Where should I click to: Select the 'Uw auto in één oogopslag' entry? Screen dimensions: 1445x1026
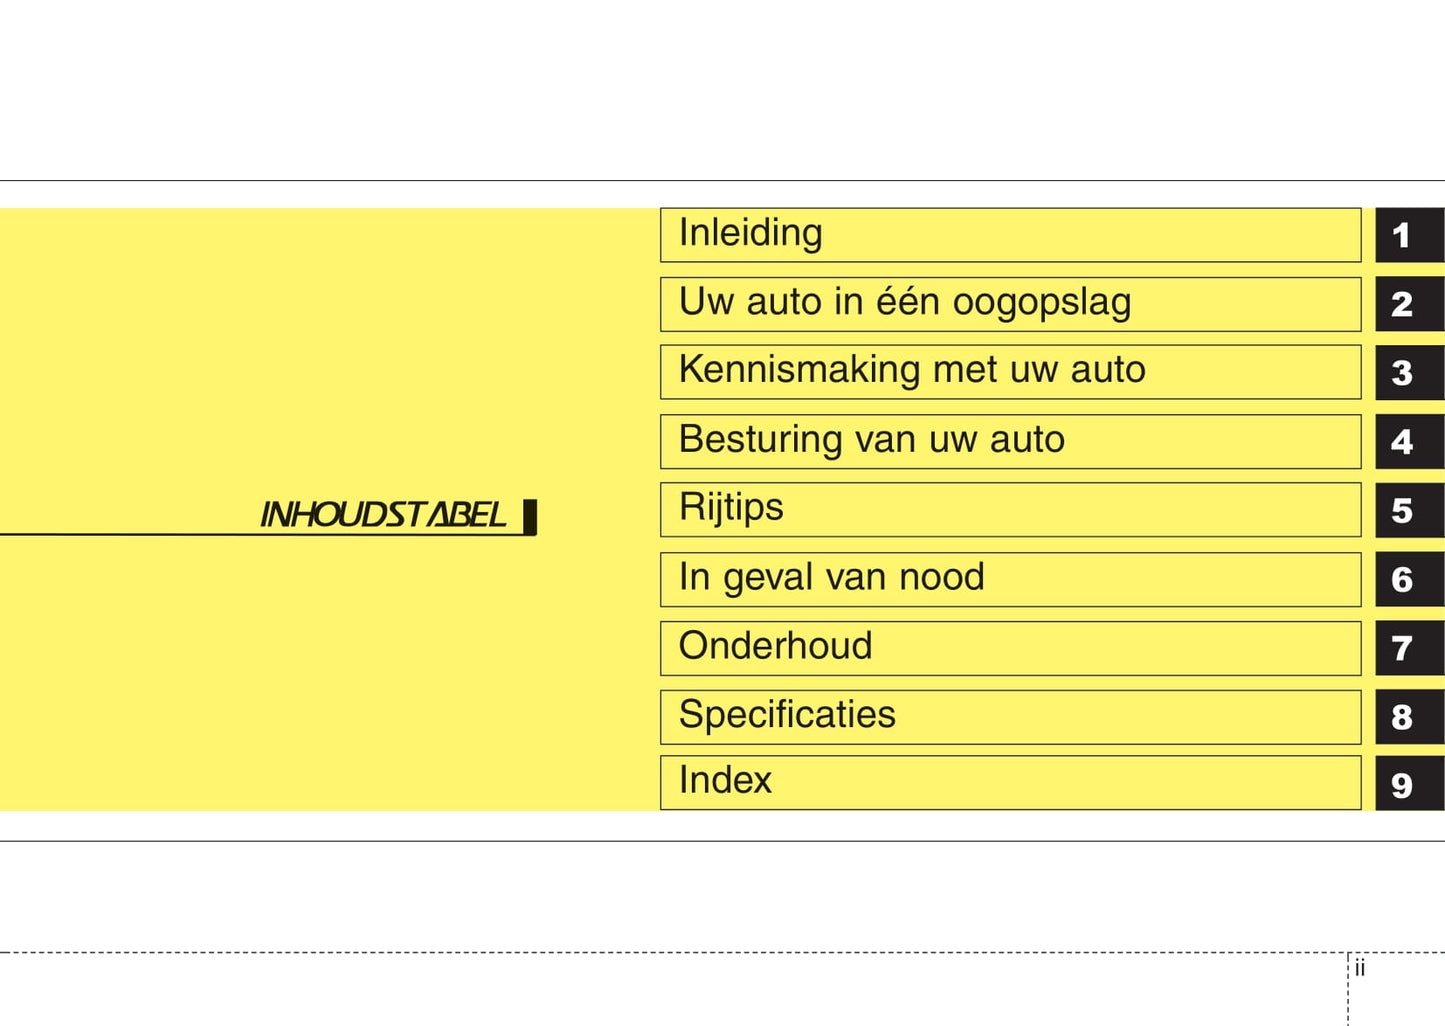click(1010, 304)
